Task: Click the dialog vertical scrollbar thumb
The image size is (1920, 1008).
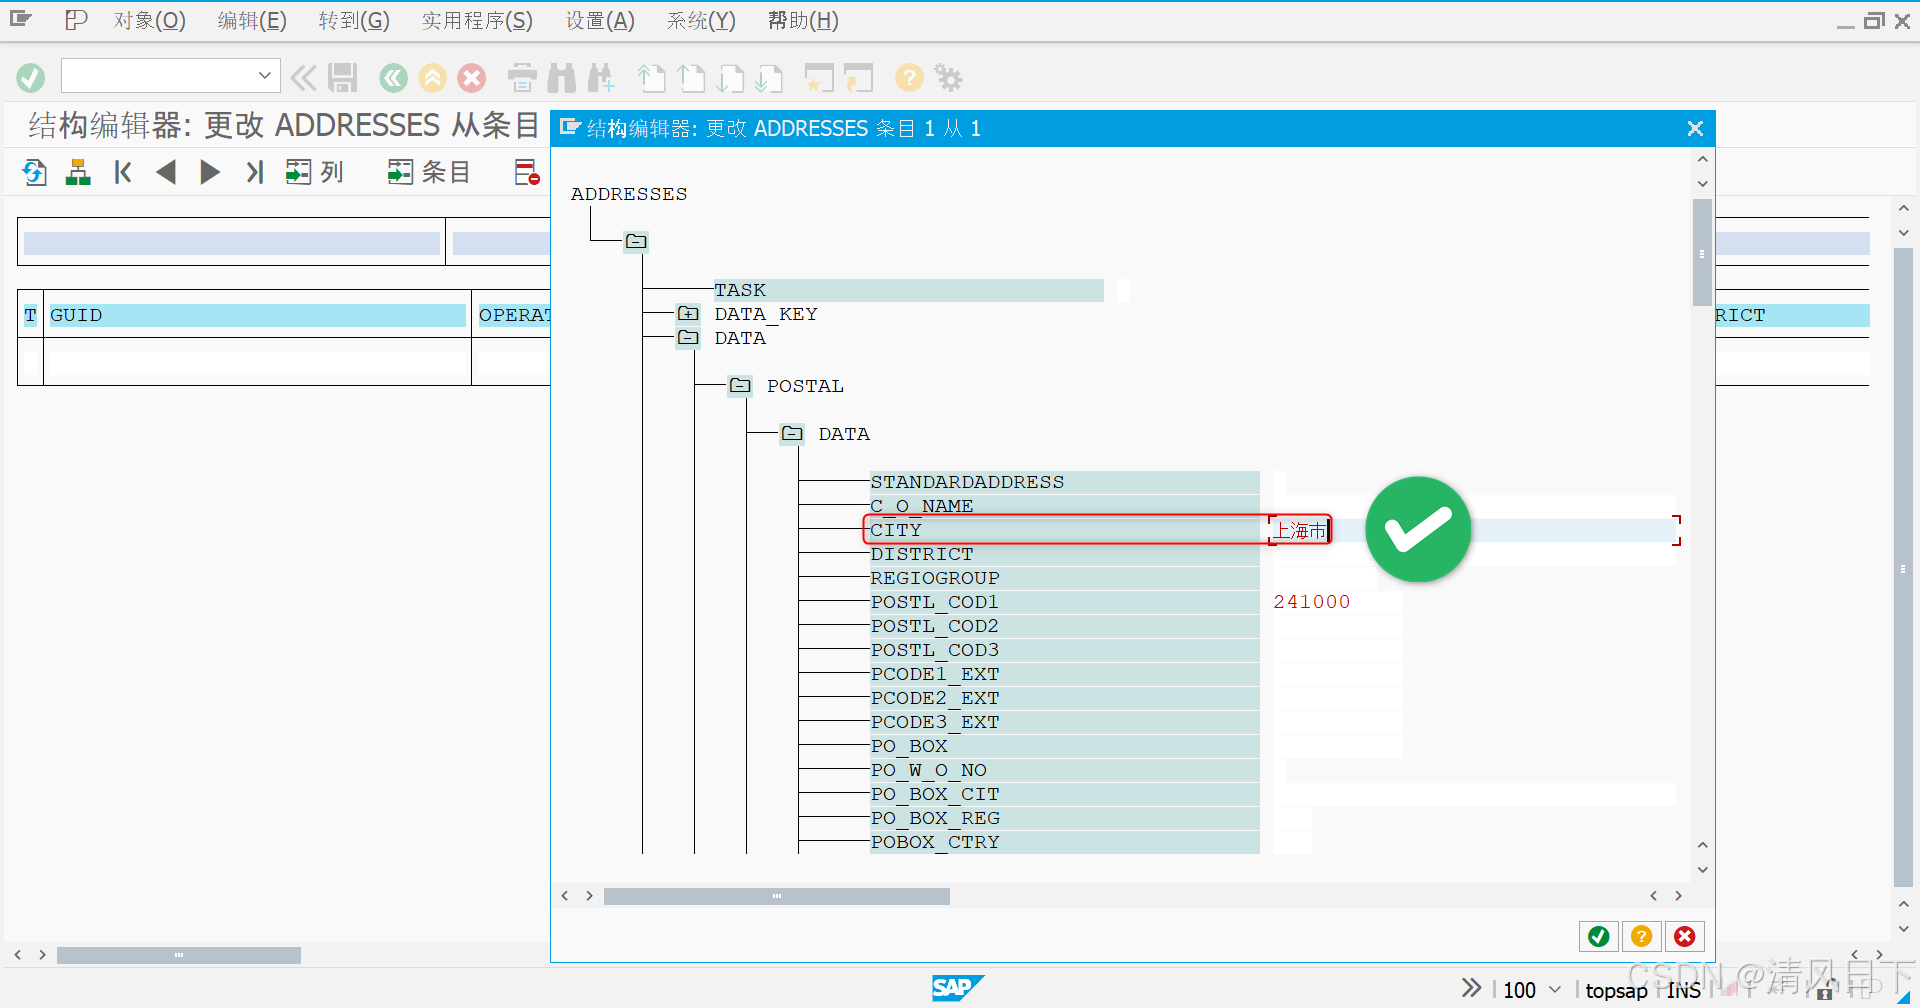Action: [1702, 253]
